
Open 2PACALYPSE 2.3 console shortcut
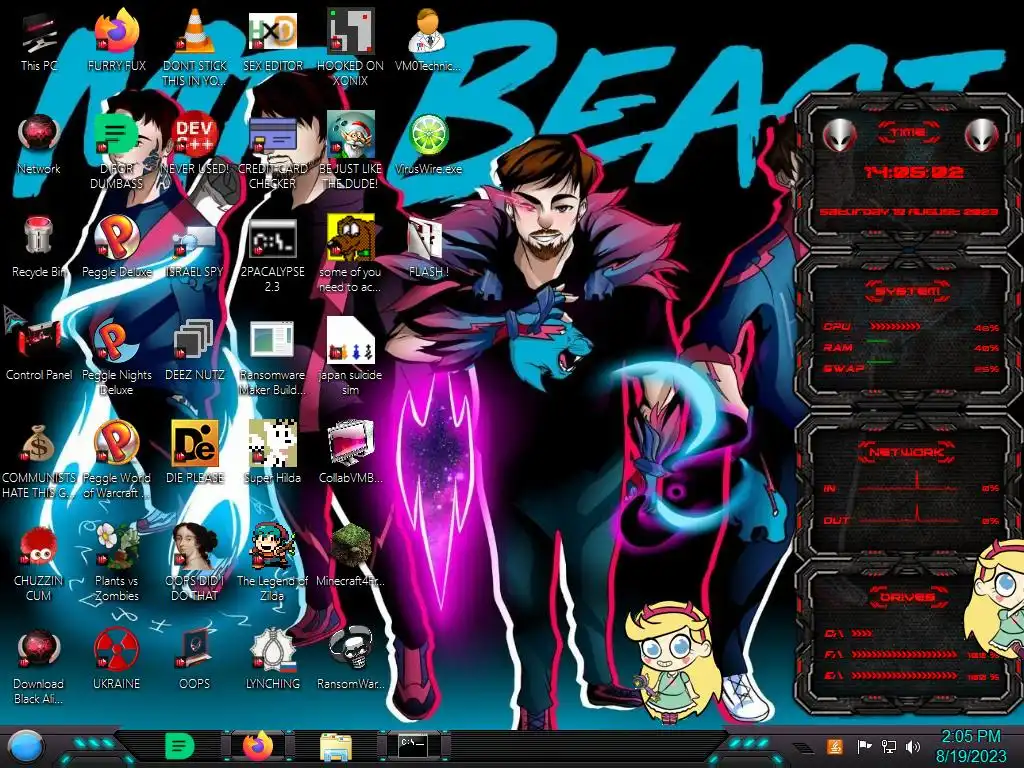pyautogui.click(x=272, y=255)
